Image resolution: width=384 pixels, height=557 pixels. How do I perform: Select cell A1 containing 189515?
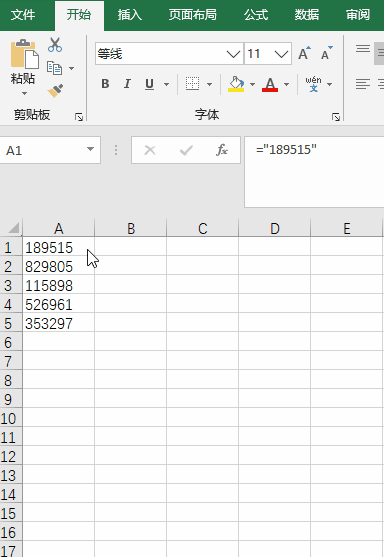(x=59, y=247)
